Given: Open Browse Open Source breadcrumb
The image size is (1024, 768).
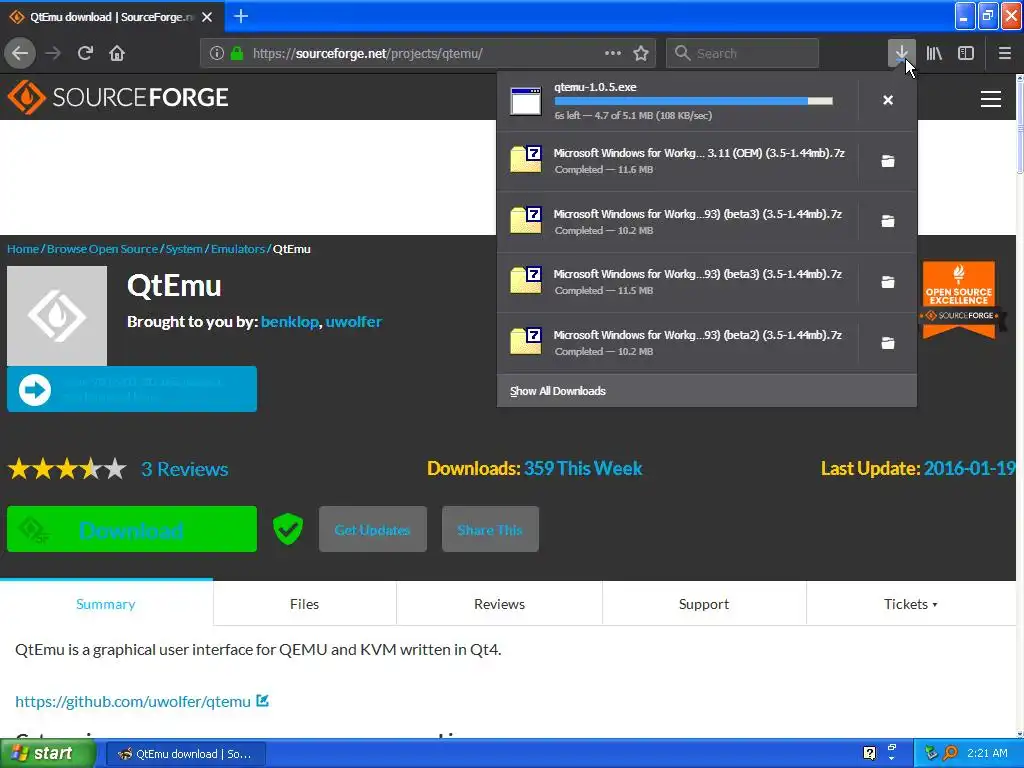Looking at the screenshot, I should 103,249.
